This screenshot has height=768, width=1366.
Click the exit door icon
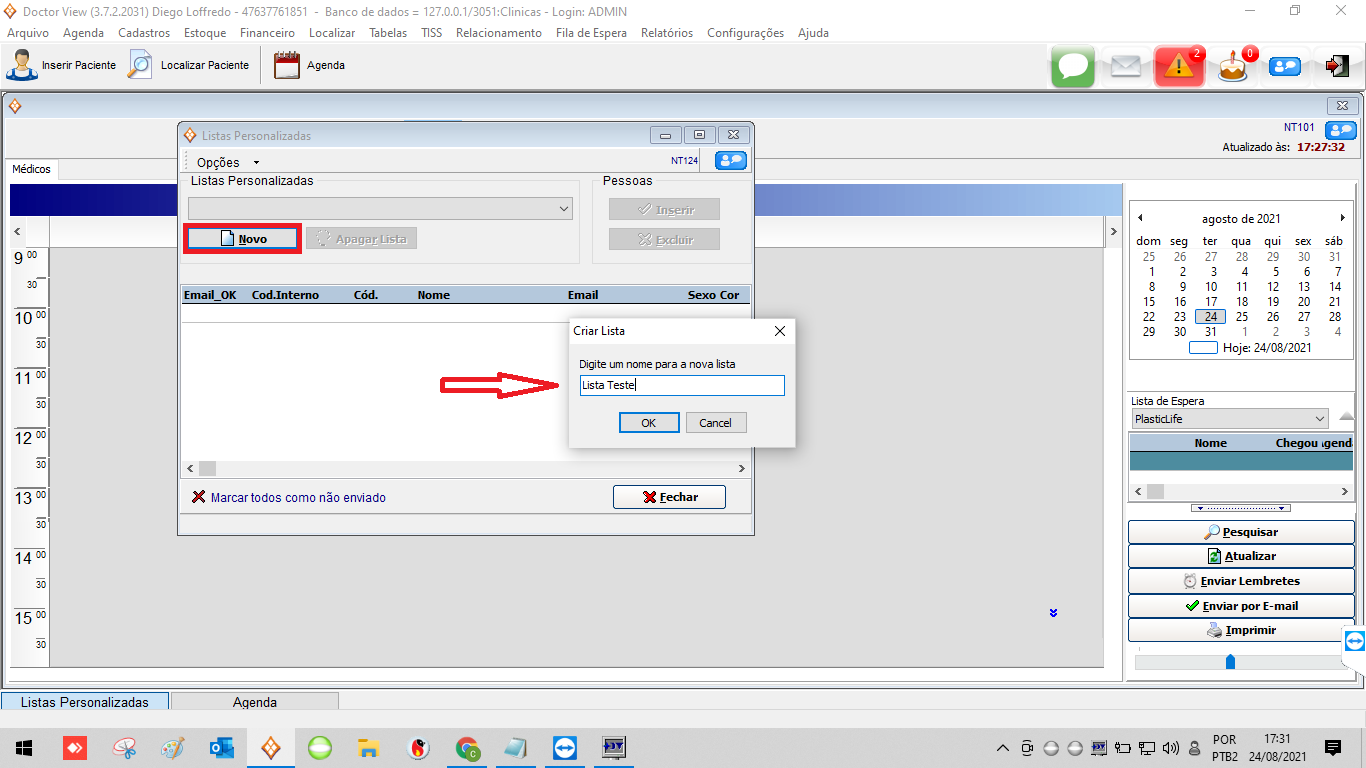click(1336, 66)
